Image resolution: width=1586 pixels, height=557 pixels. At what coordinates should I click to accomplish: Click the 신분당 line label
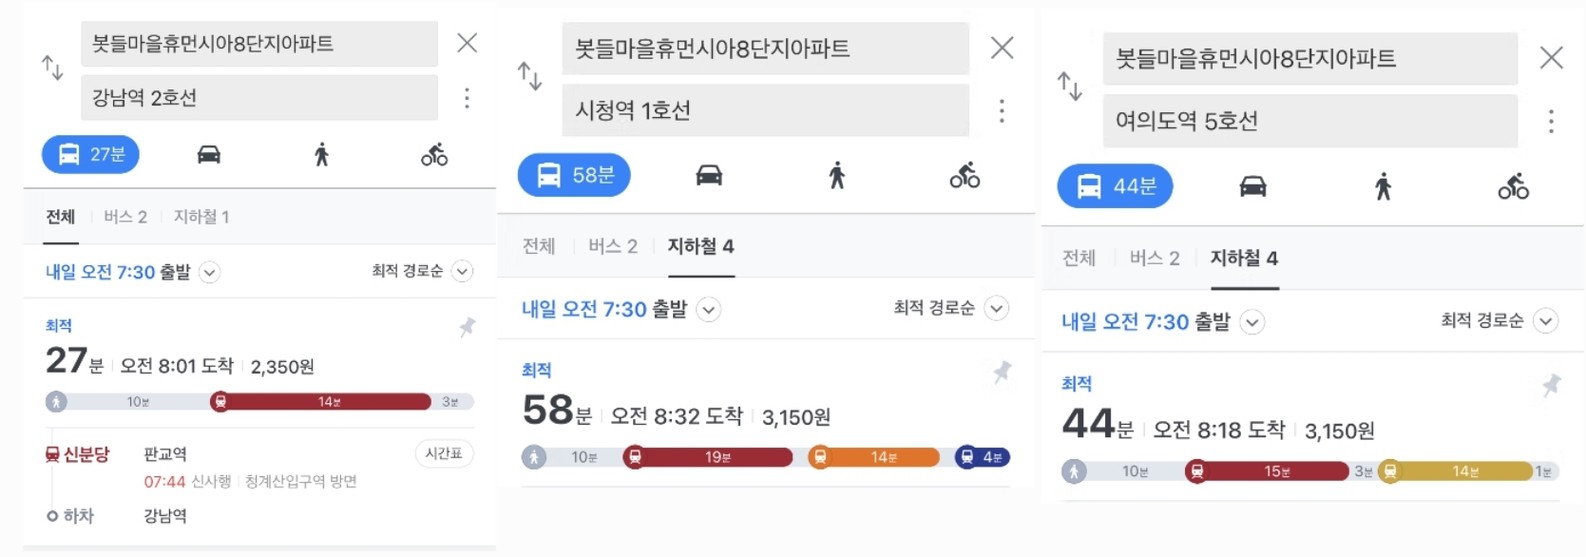coord(78,454)
